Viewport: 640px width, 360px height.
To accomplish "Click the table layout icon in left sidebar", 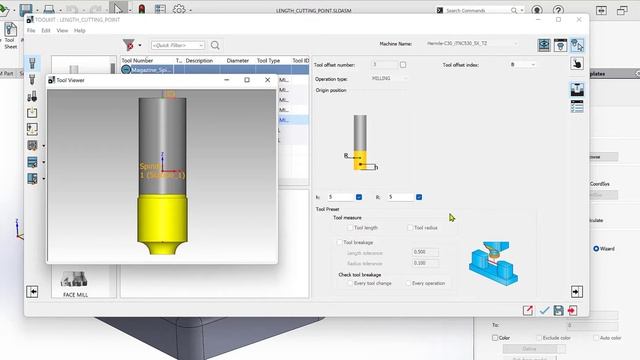I will (x=32, y=178).
